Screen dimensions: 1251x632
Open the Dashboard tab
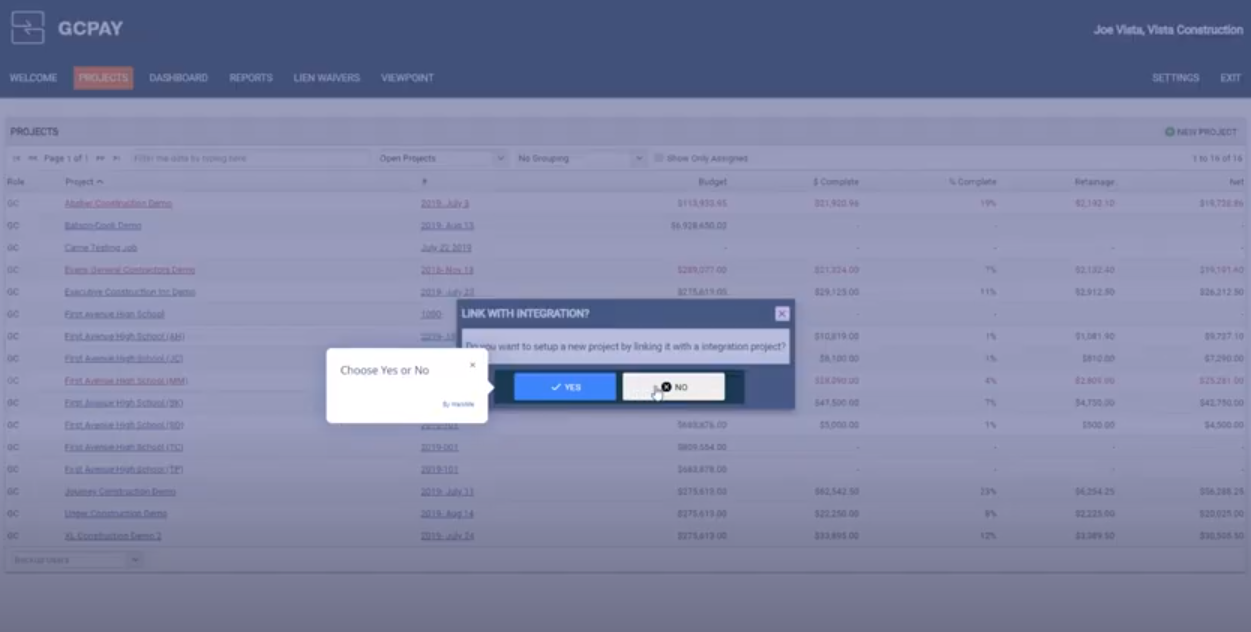click(178, 78)
